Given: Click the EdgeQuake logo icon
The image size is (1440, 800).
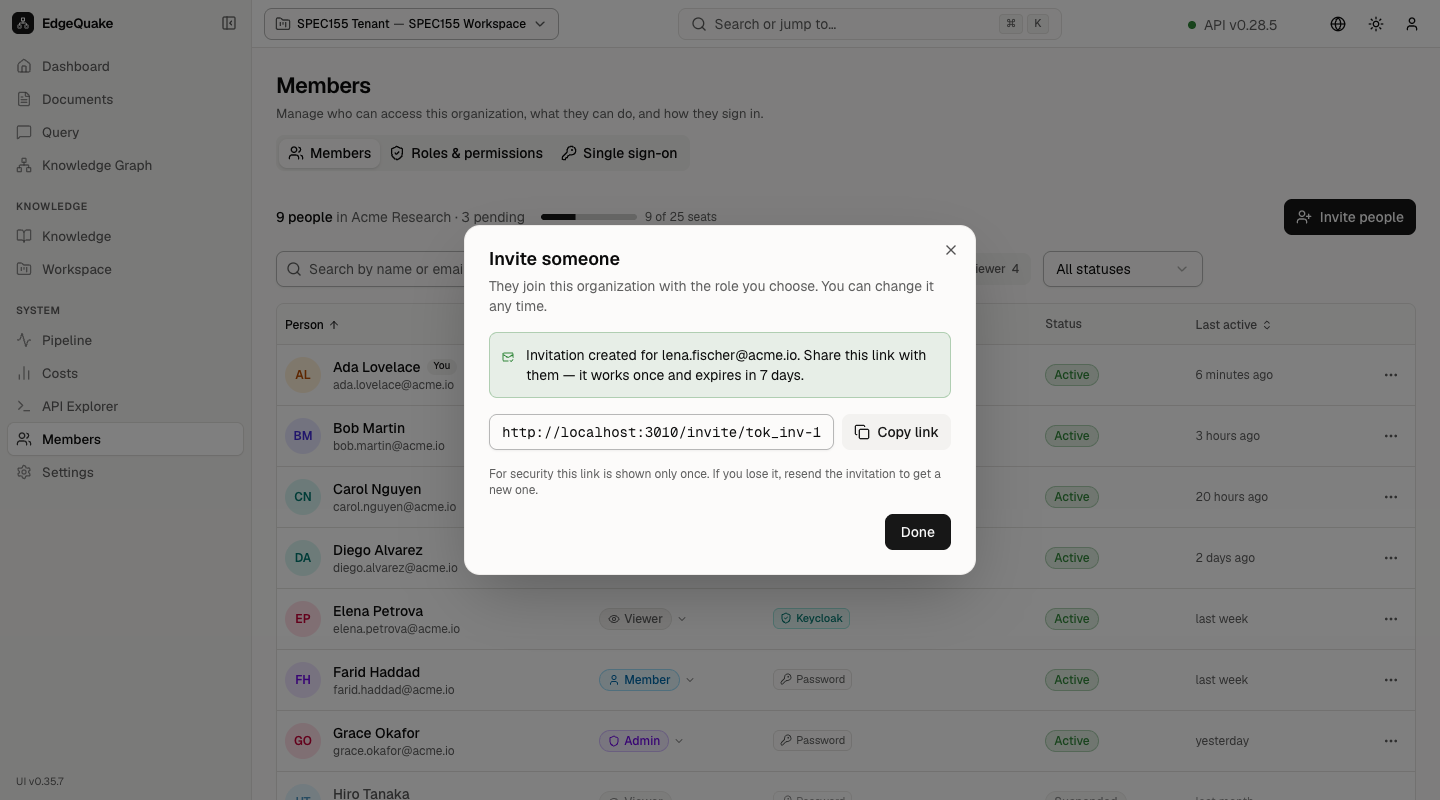Looking at the screenshot, I should tap(23, 23).
